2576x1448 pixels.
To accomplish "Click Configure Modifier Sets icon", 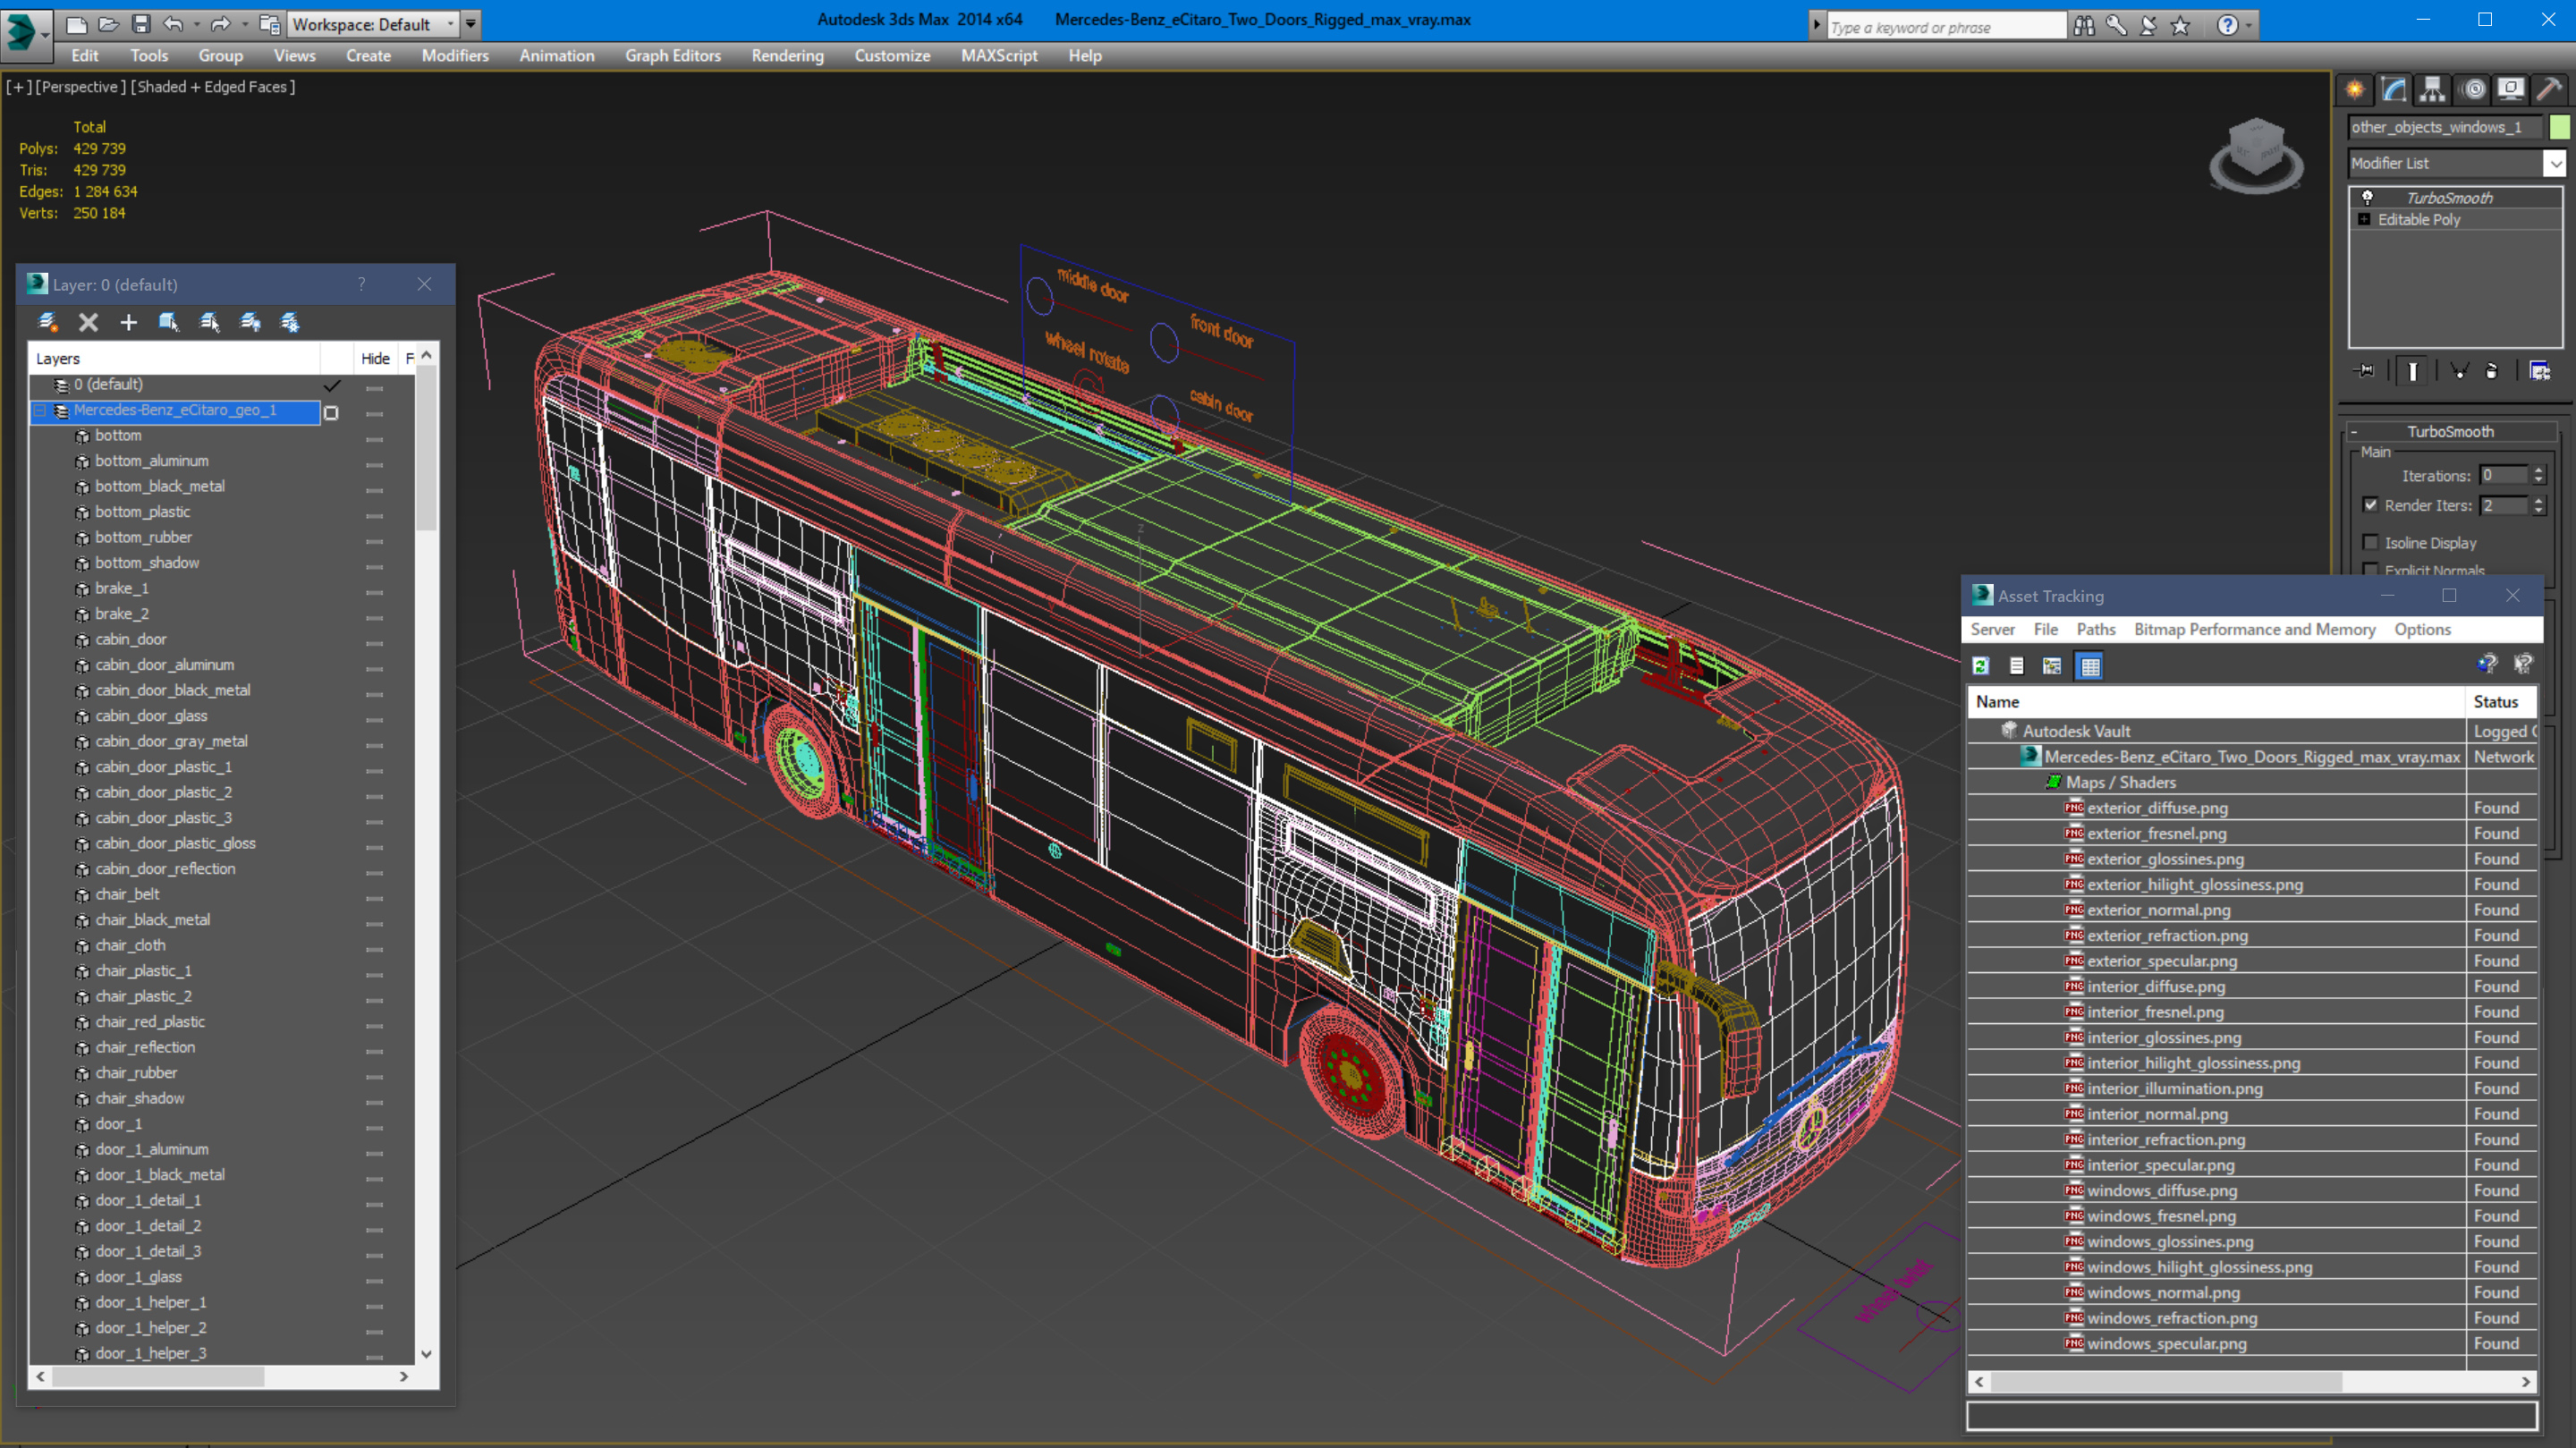I will (x=2540, y=371).
